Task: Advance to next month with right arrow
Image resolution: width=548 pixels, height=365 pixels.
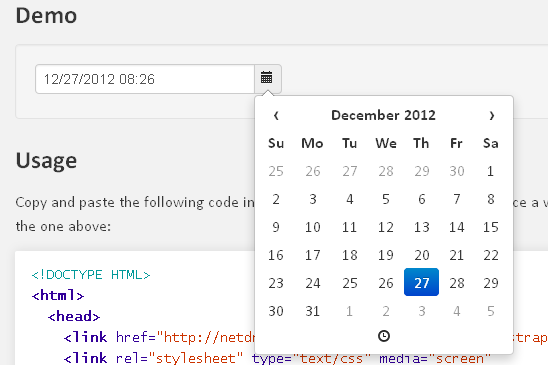Action: pyautogui.click(x=491, y=115)
